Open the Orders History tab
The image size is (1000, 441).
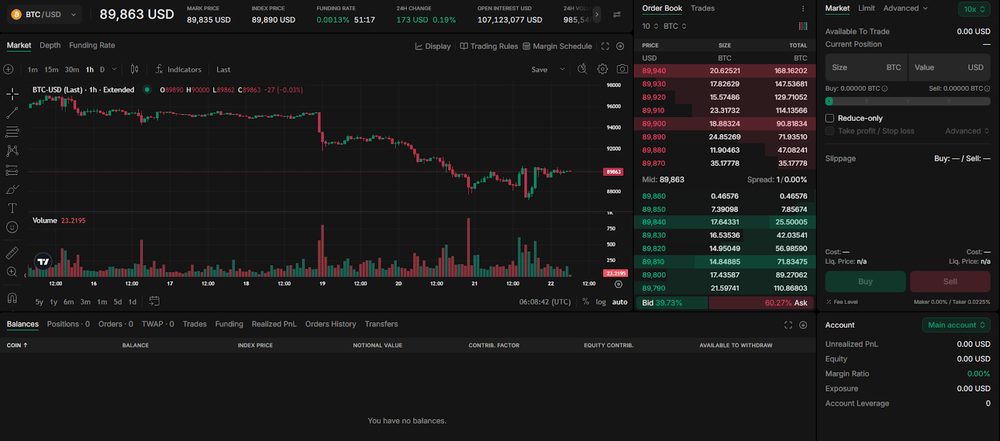330,324
